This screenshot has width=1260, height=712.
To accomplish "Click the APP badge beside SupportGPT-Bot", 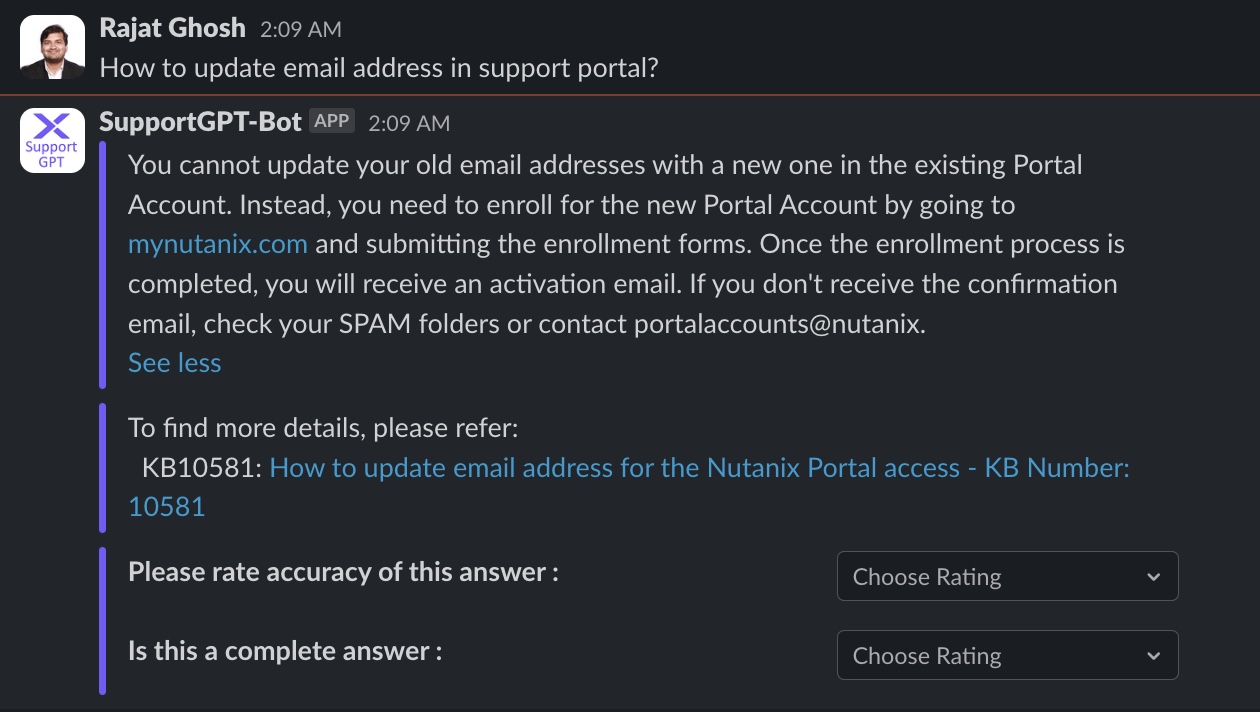I will [x=332, y=121].
